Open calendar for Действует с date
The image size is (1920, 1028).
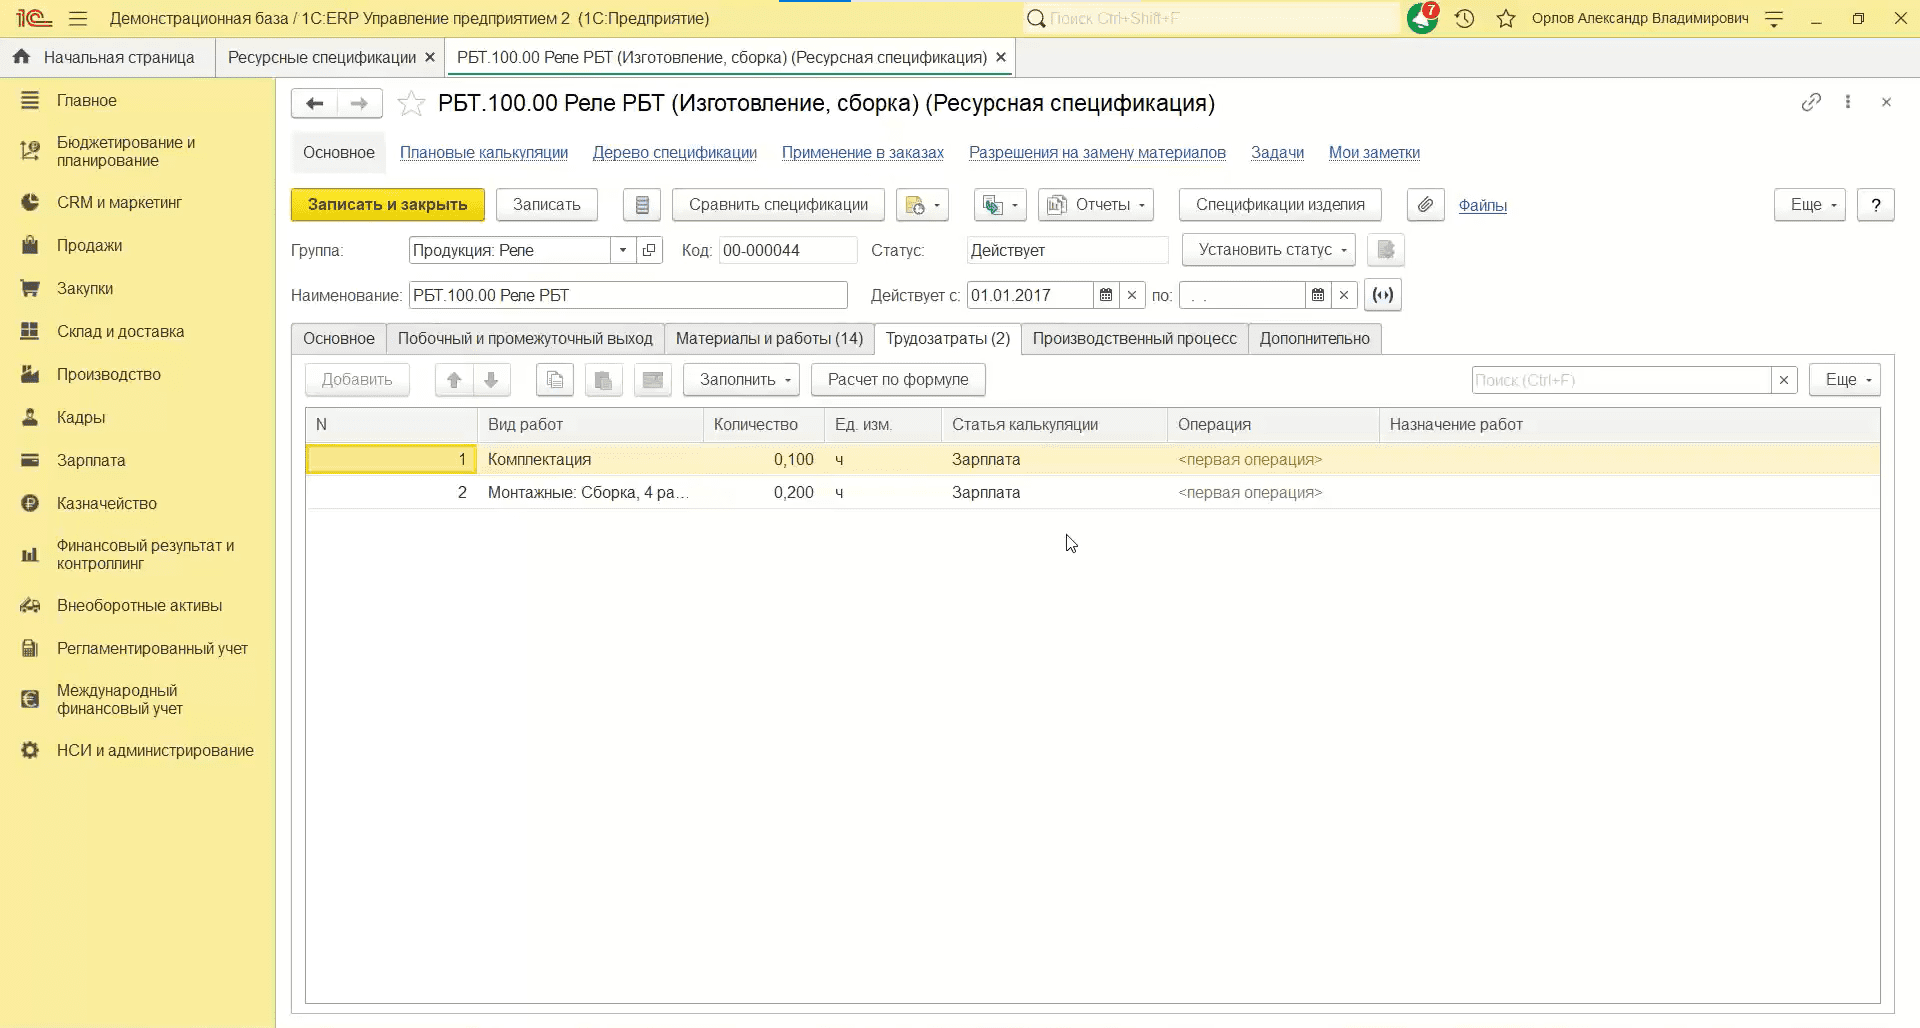pyautogui.click(x=1106, y=295)
